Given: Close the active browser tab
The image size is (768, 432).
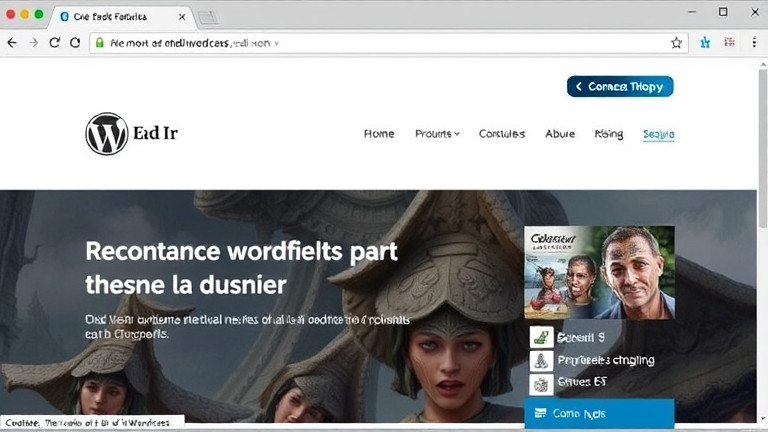Looking at the screenshot, I should (182, 17).
